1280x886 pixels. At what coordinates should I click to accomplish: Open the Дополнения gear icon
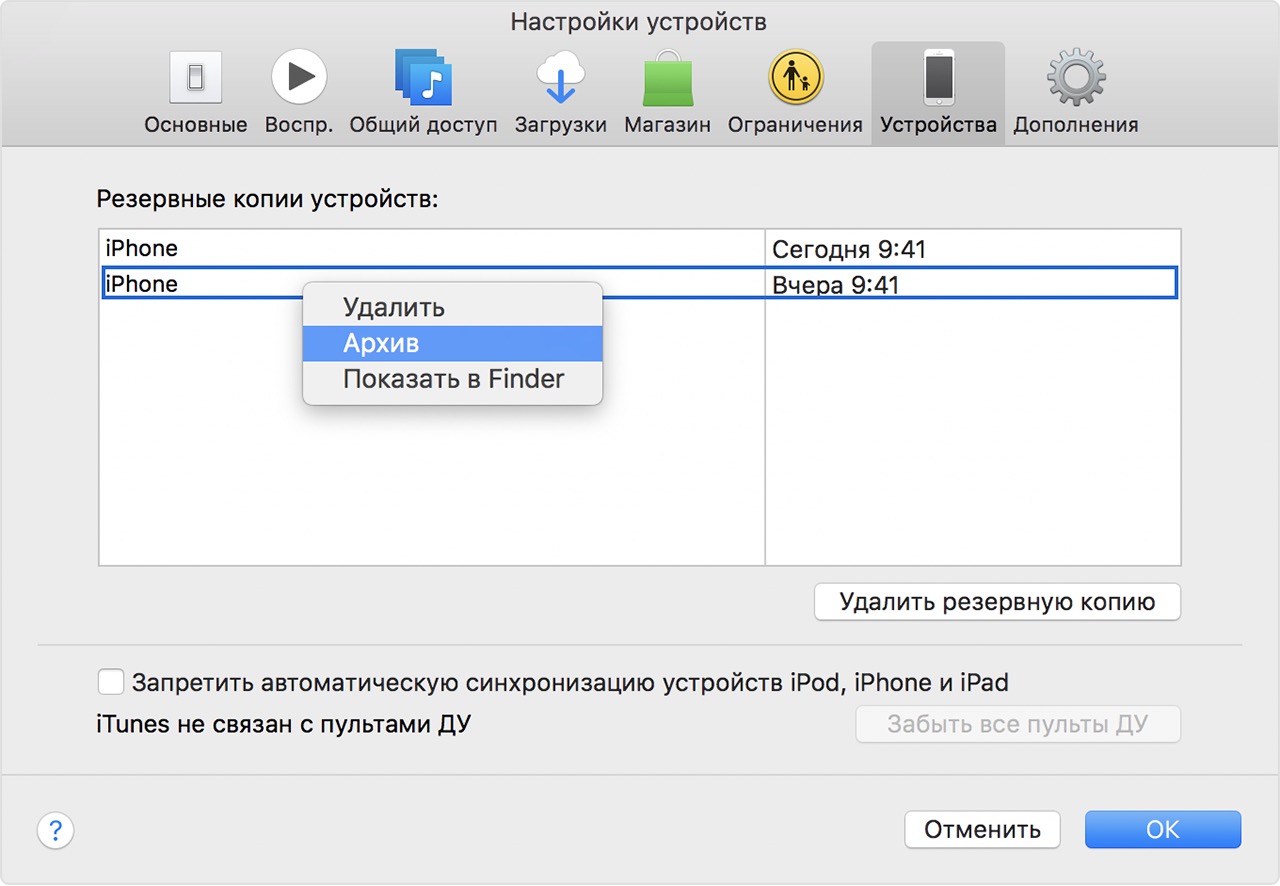[x=1076, y=77]
